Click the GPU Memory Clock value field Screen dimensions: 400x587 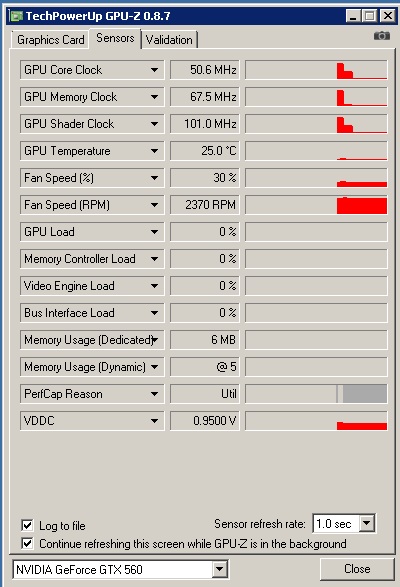click(x=204, y=97)
